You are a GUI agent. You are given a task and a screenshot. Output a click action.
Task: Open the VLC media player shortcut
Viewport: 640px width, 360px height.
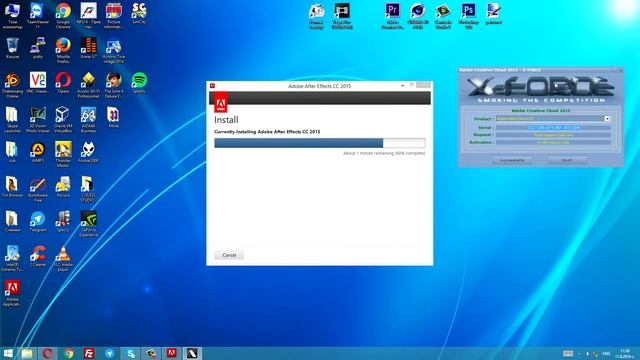pos(63,258)
